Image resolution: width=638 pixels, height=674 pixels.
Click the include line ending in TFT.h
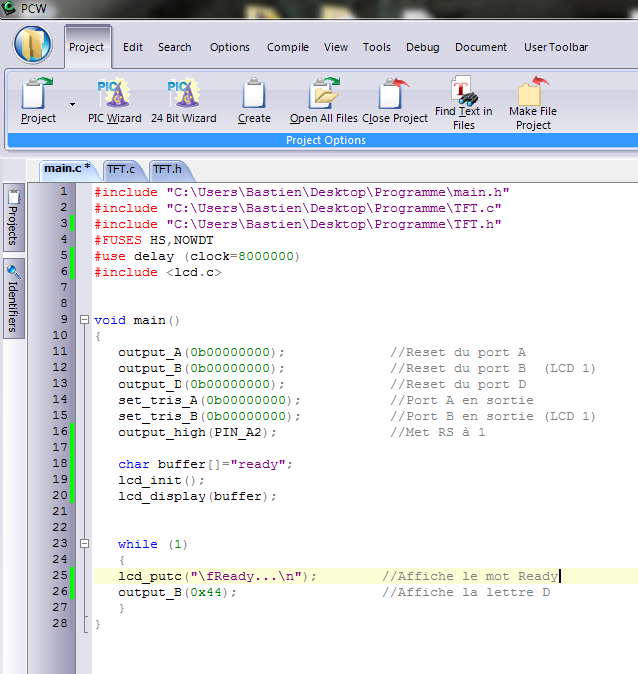pos(298,224)
